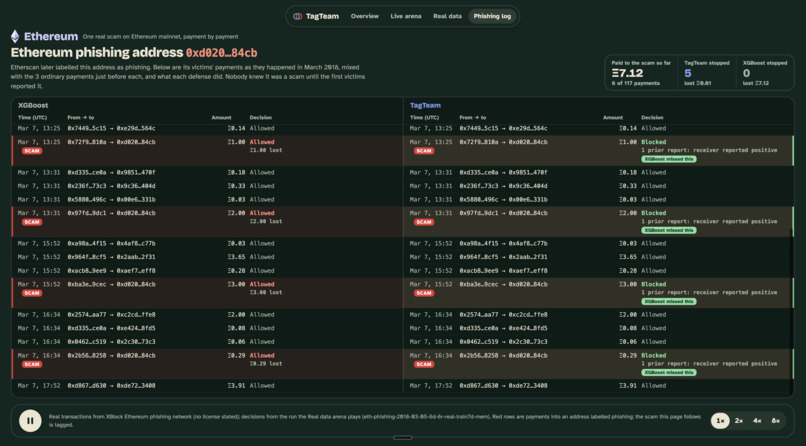The height and width of the screenshot is (446, 806).
Task: Switch to the Live arena tab
Action: coord(406,16)
